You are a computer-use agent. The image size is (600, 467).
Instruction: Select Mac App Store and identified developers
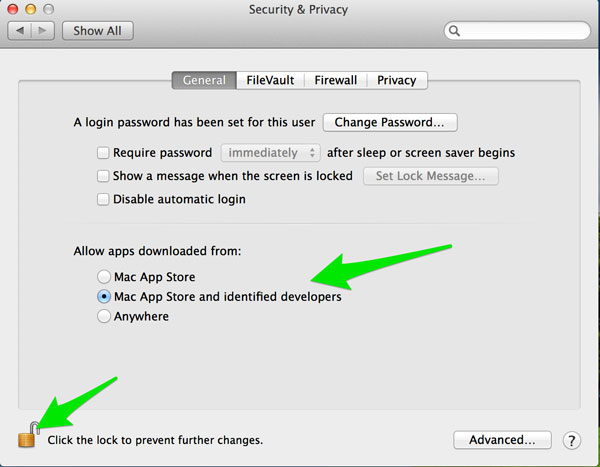tap(104, 297)
